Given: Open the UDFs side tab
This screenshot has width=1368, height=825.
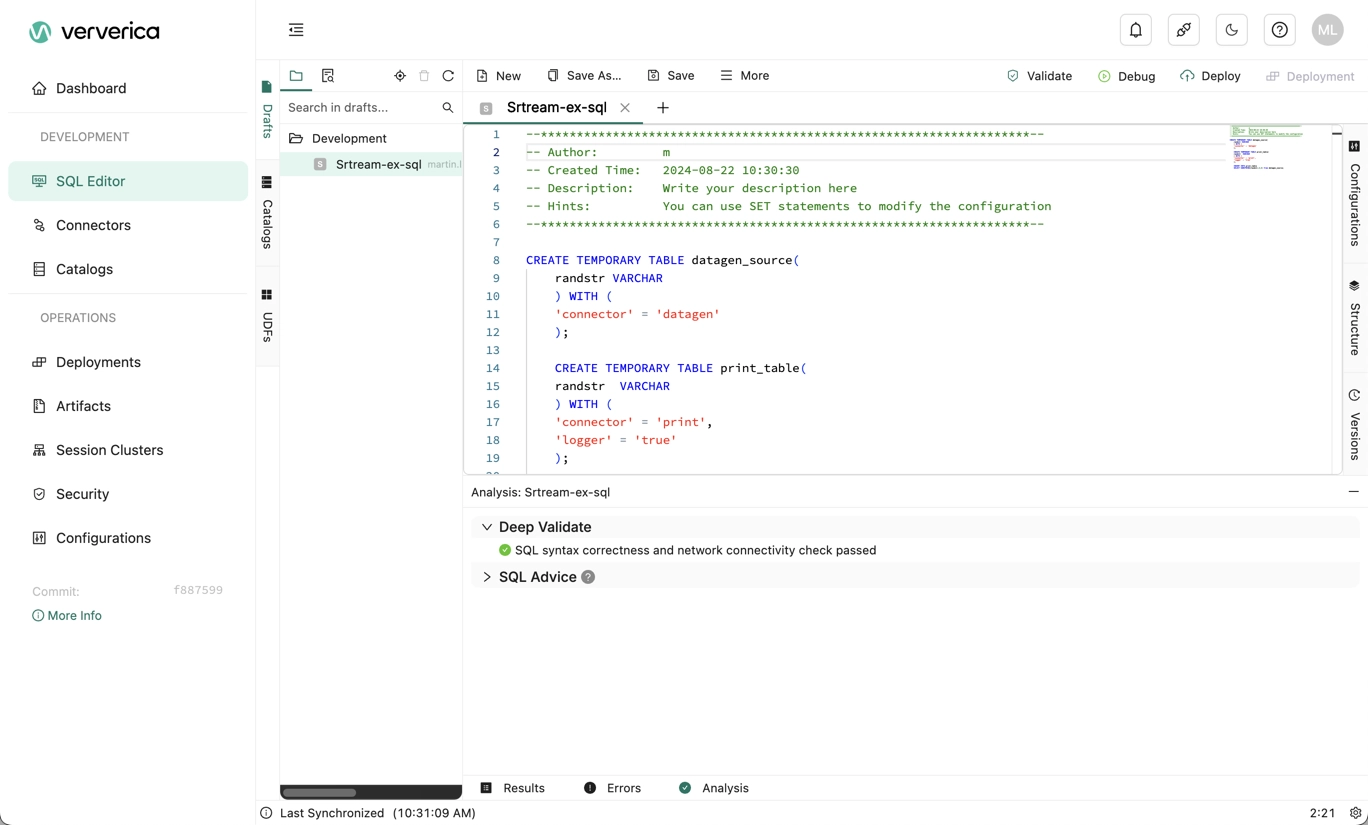Looking at the screenshot, I should (x=267, y=317).
